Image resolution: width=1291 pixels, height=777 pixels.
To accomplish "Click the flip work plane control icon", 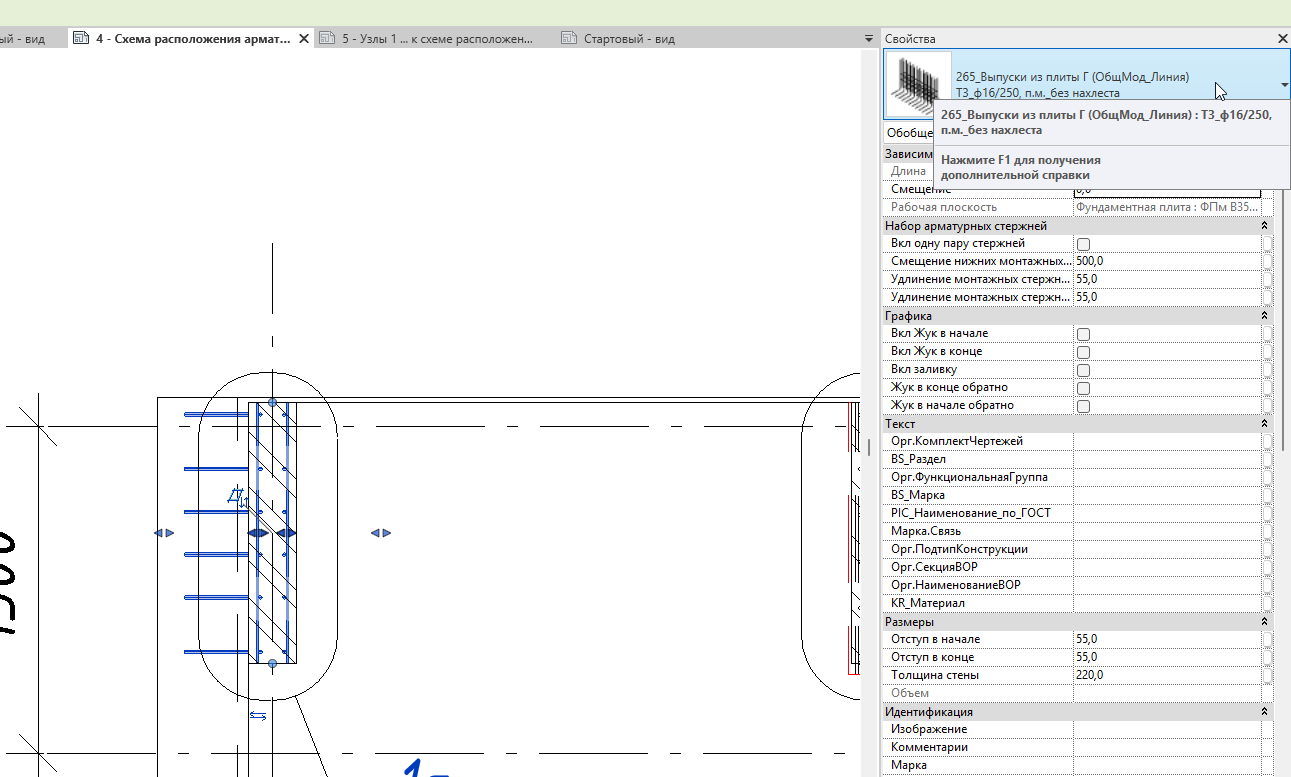I will tap(238, 497).
